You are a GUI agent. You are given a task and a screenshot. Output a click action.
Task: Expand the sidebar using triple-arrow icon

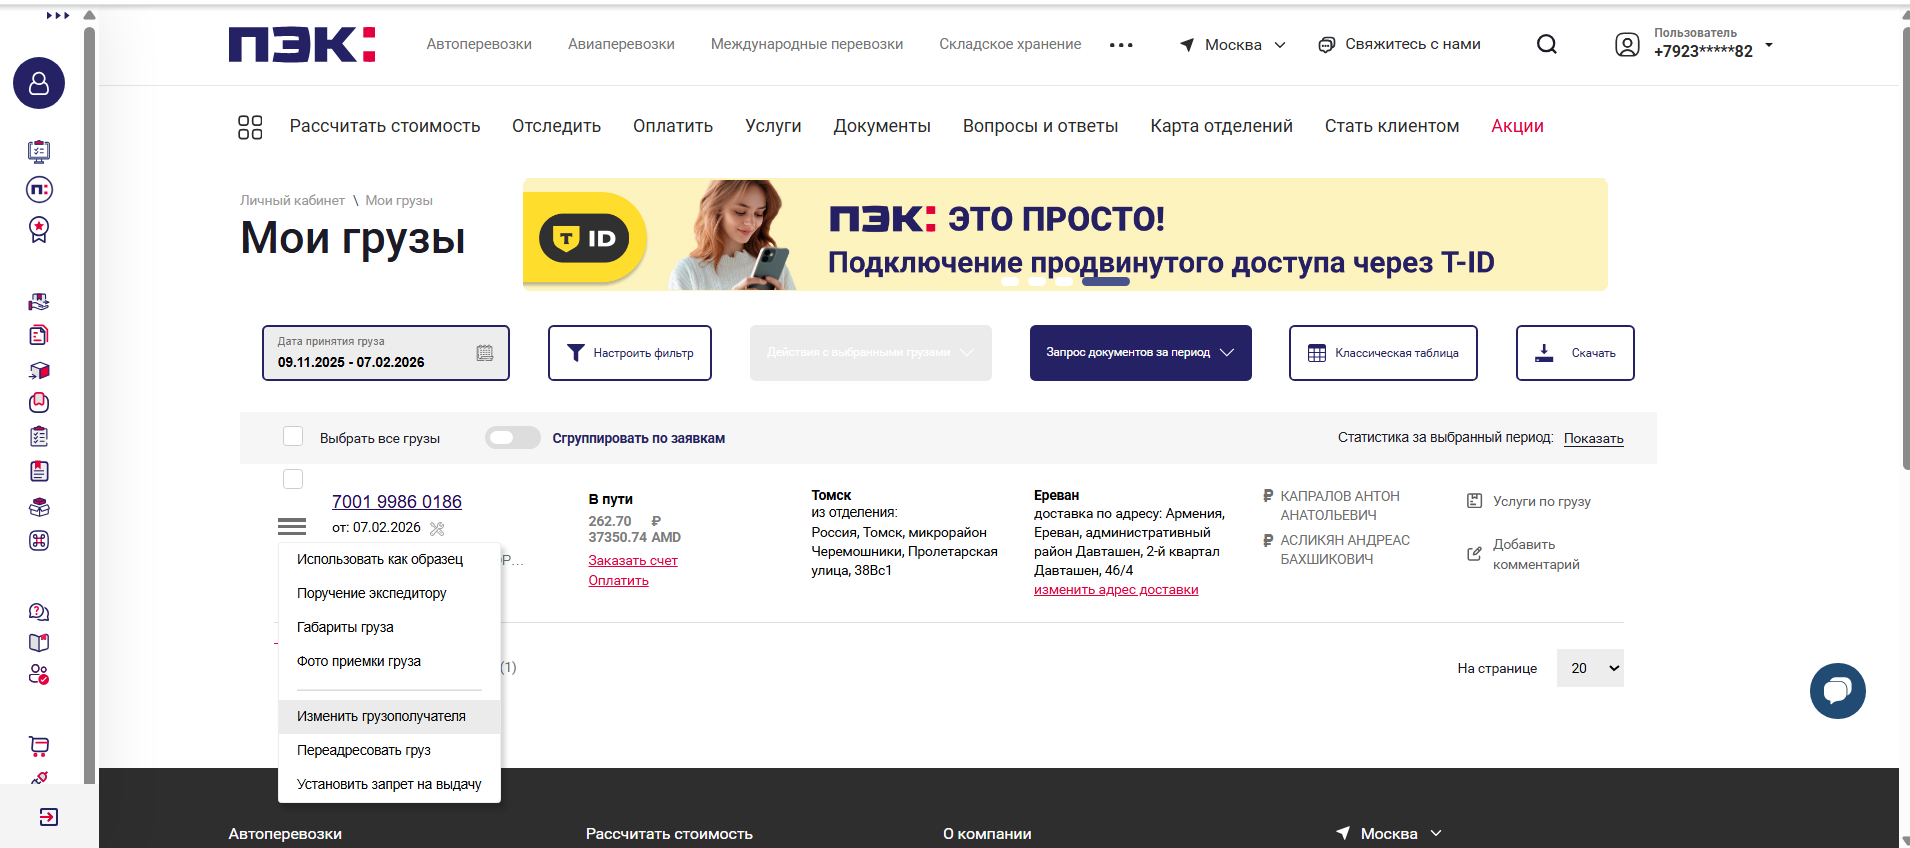58,15
